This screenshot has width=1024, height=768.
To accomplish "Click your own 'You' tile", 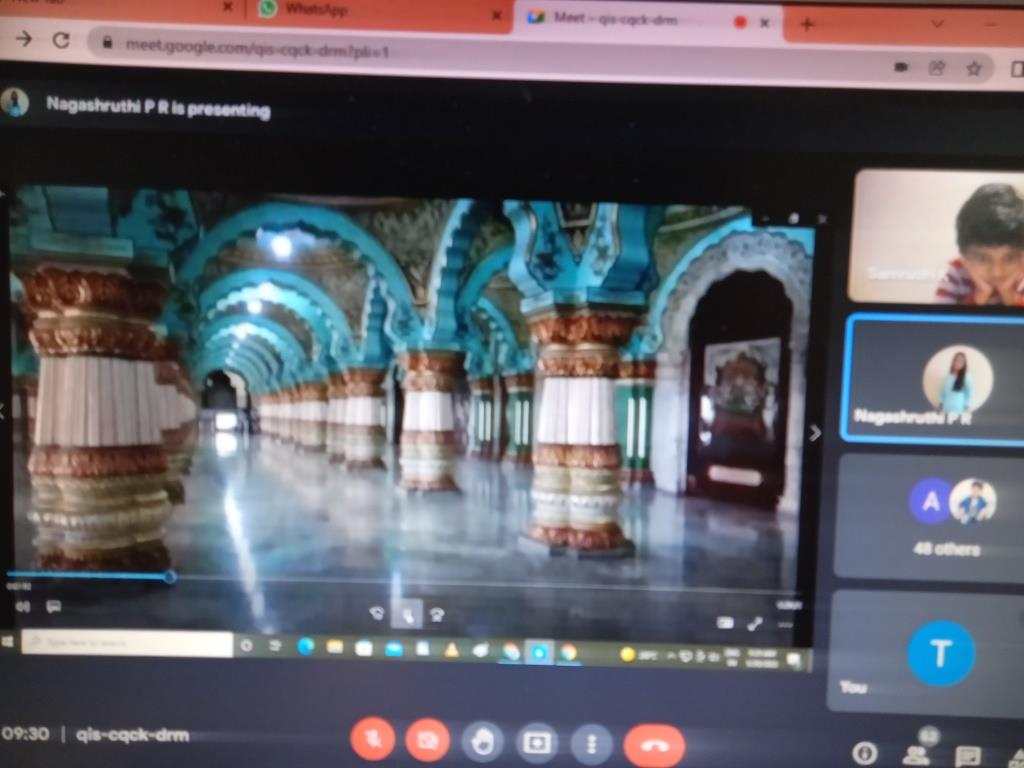I will (x=927, y=652).
